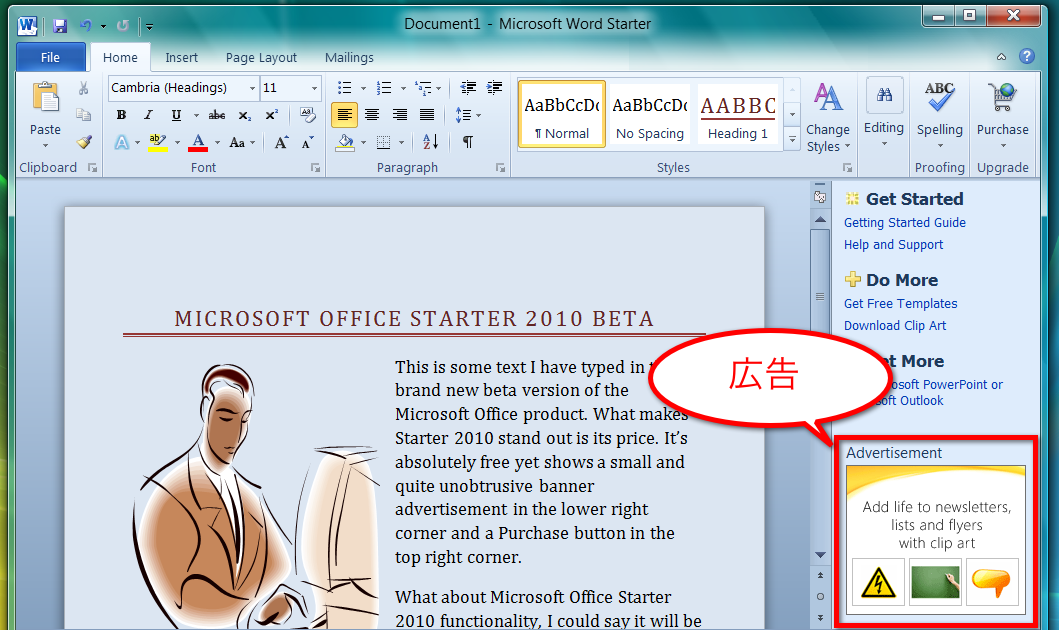The width and height of the screenshot is (1059, 630).
Task: Open the Change Styles menu
Action: click(828, 116)
